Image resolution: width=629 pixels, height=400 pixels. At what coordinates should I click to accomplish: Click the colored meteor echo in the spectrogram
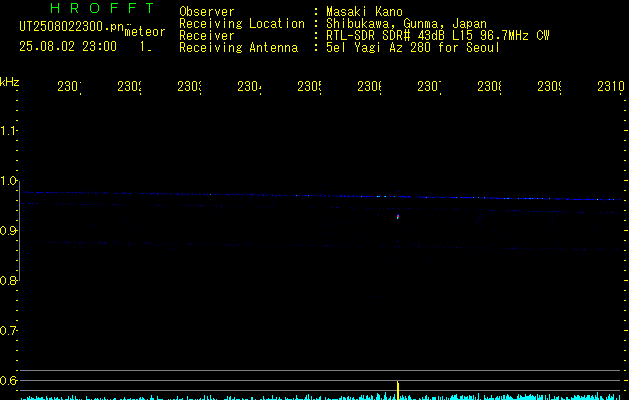[398, 217]
